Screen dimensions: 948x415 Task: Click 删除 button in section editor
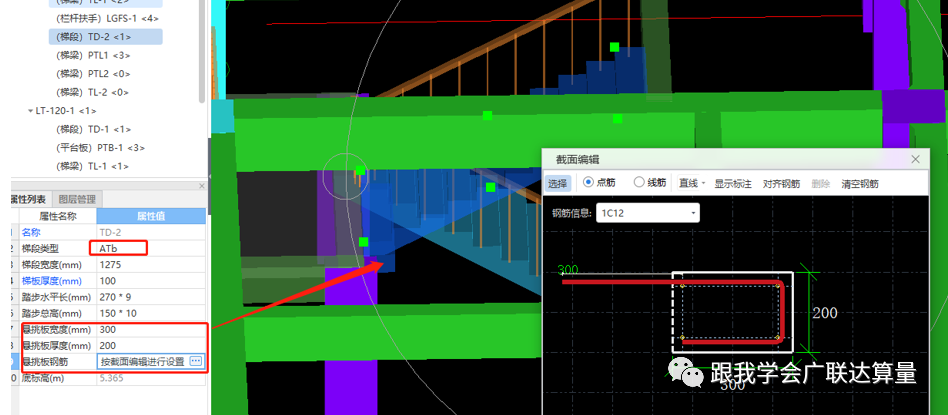coord(820,183)
